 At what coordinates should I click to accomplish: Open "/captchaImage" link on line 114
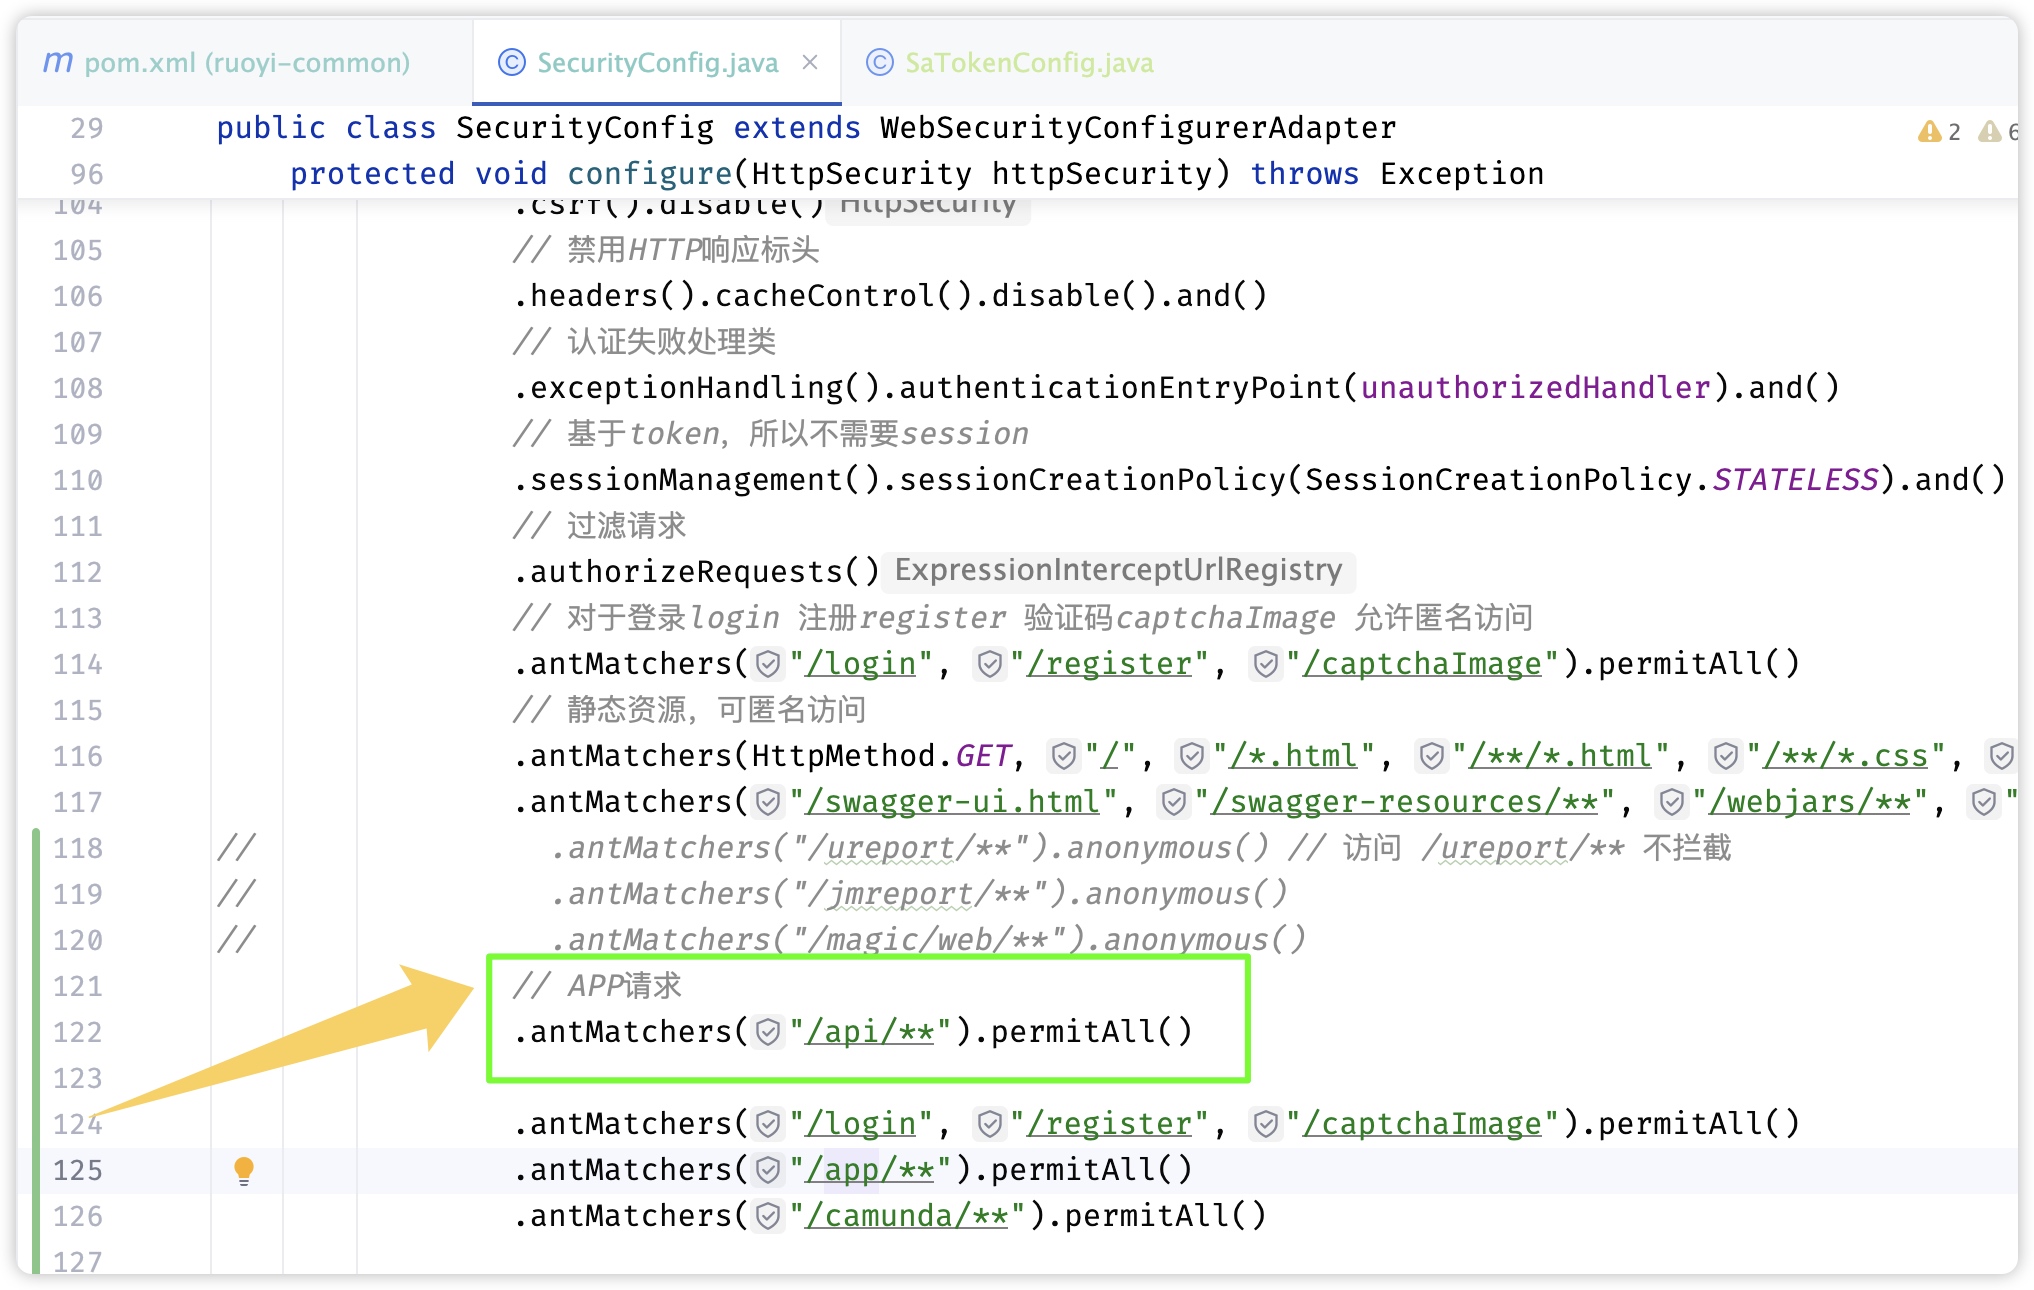[1422, 664]
